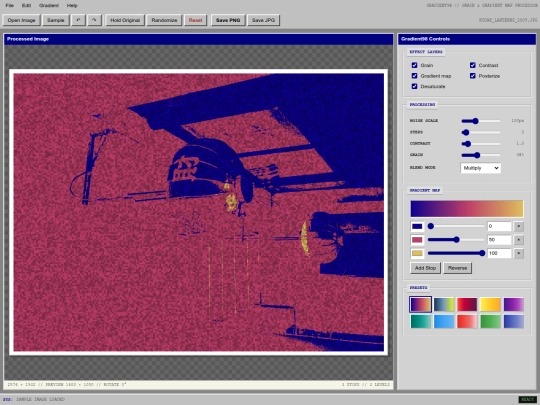Click the processed lantern image preview
This screenshot has height=405, width=540.
tap(198, 212)
